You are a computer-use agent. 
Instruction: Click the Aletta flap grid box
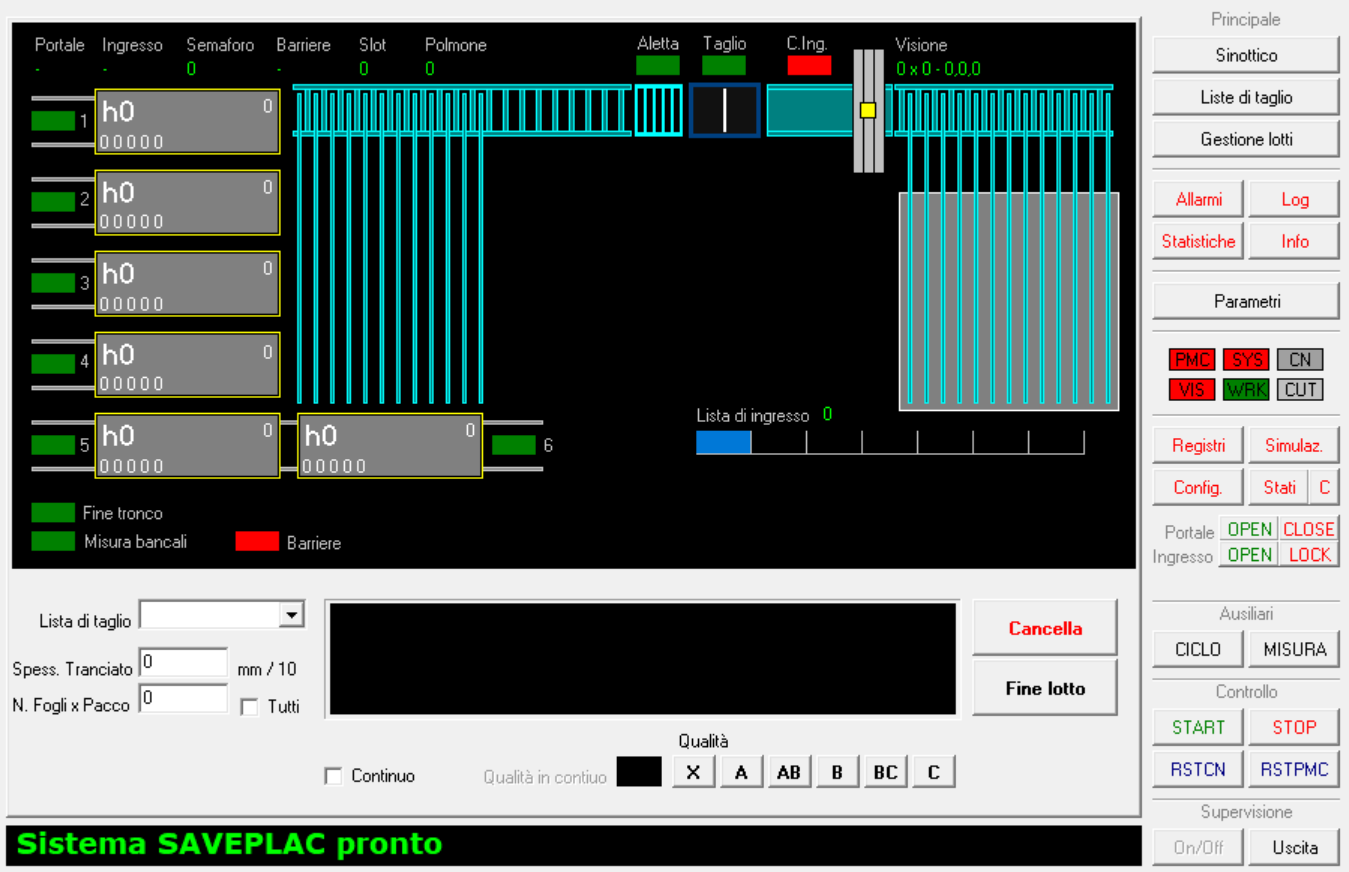click(x=658, y=110)
